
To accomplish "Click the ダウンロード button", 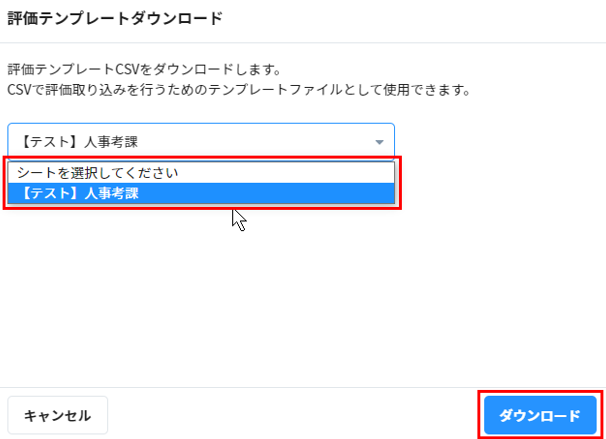I will coord(540,415).
